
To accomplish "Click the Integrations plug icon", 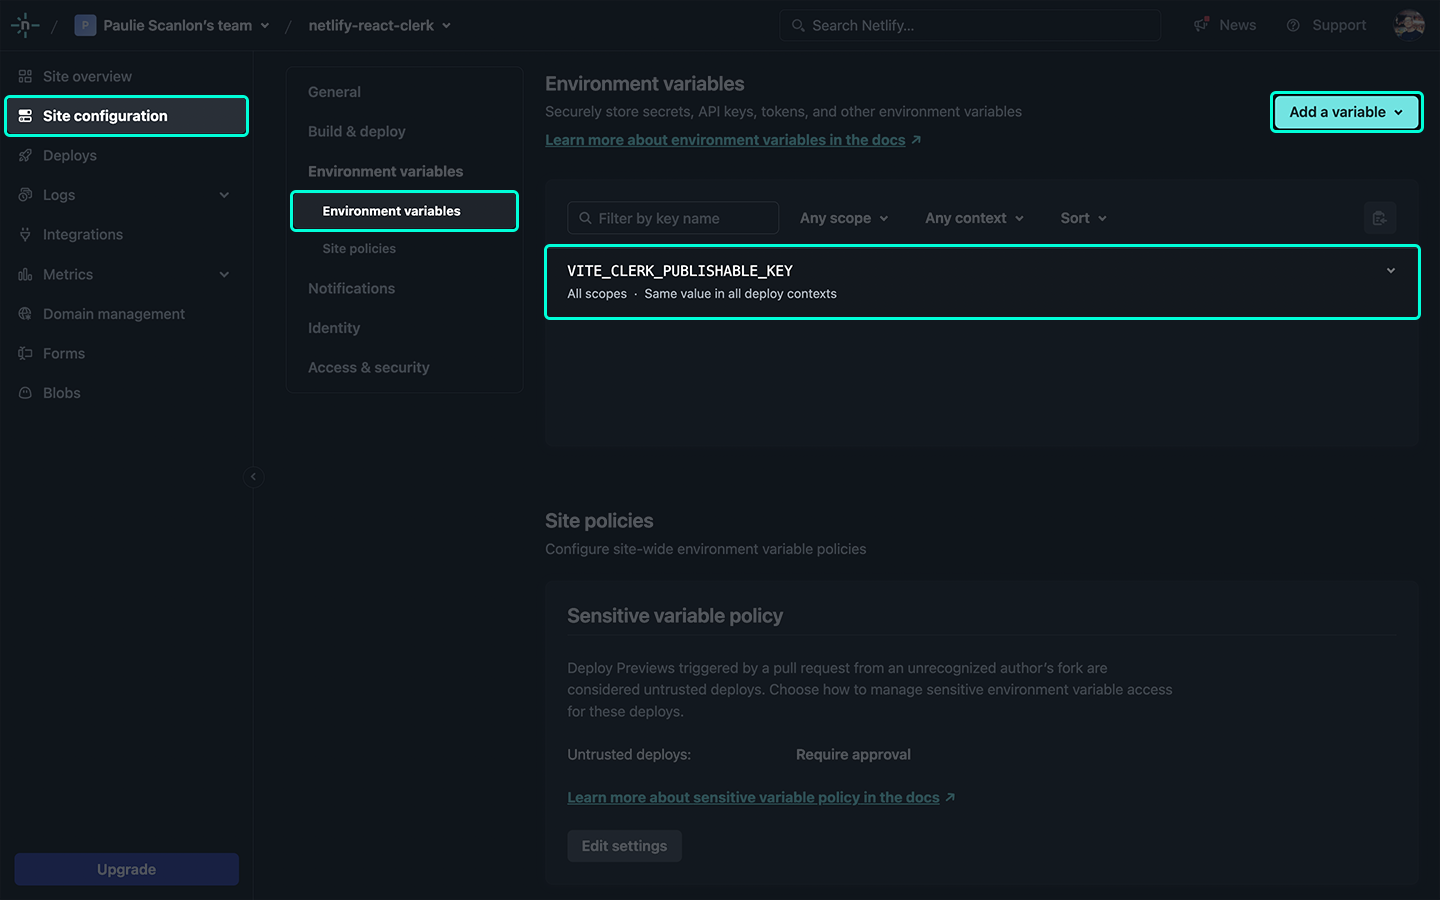I will pos(25,234).
